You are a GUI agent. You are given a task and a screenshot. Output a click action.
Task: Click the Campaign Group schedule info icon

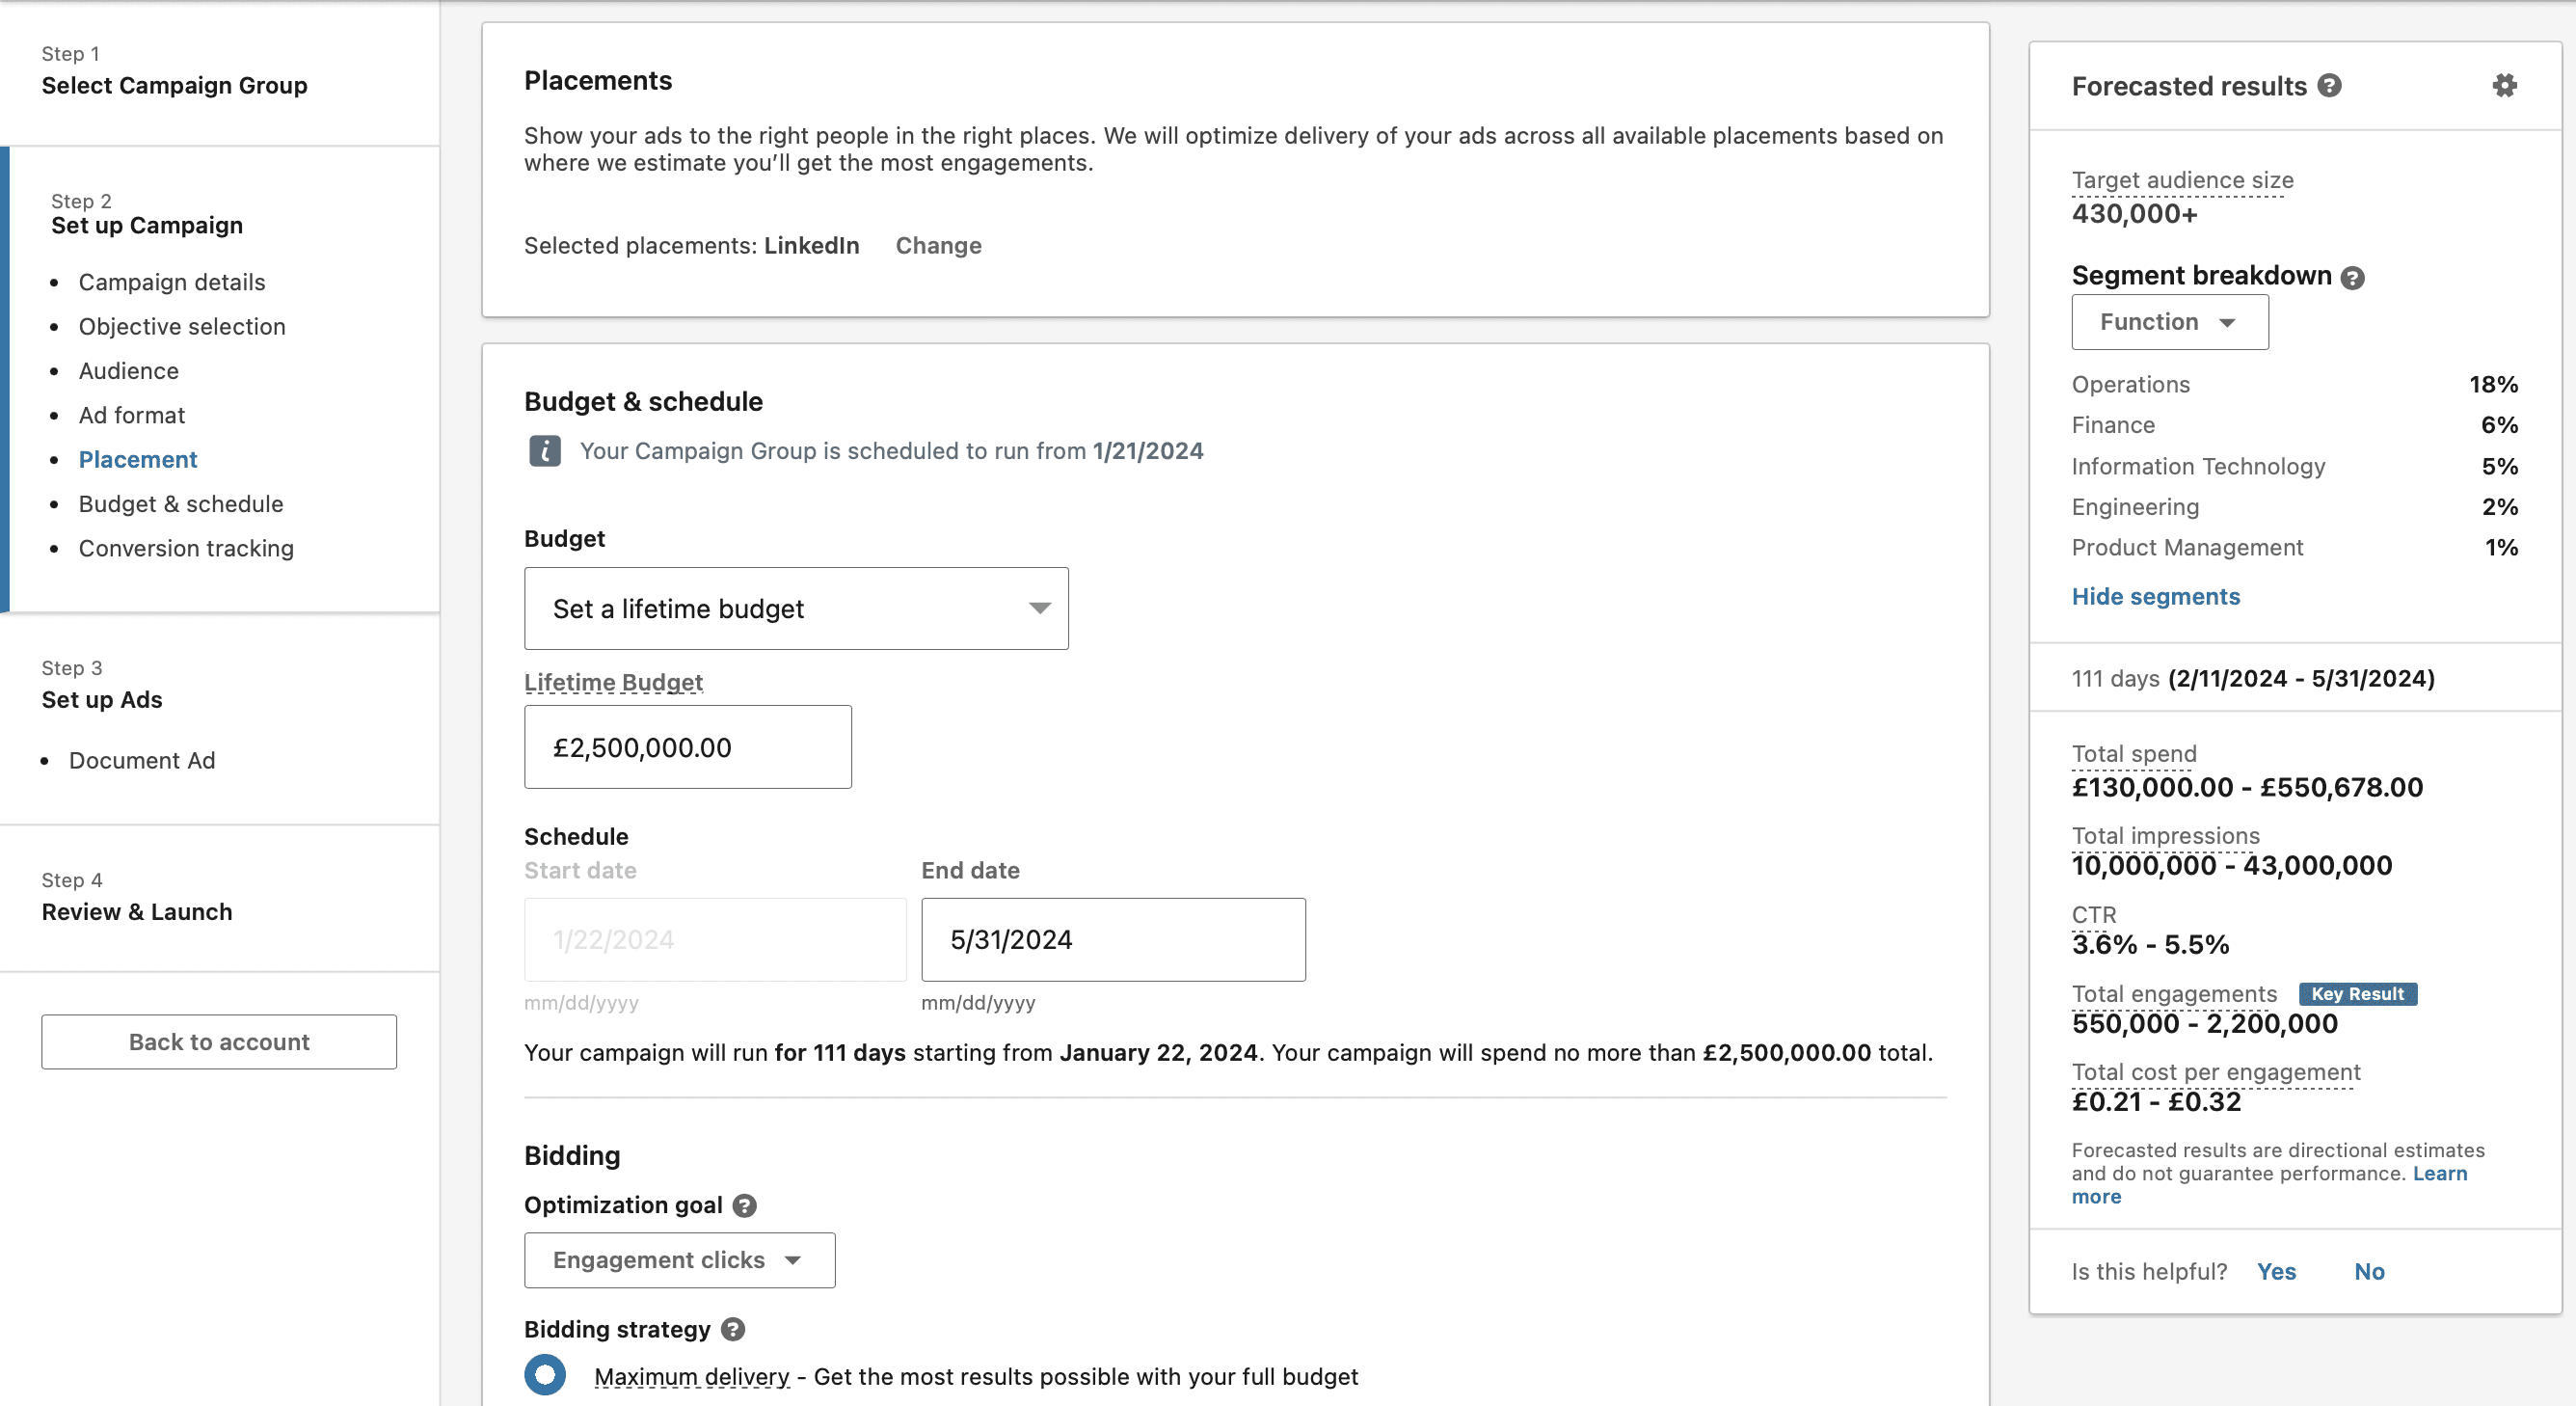point(544,451)
